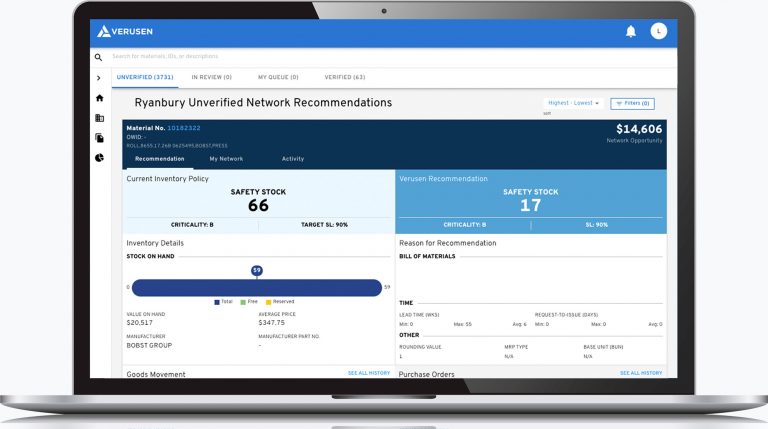This screenshot has height=429, width=768.
Task: Select the My Network card tab
Action: 226,159
